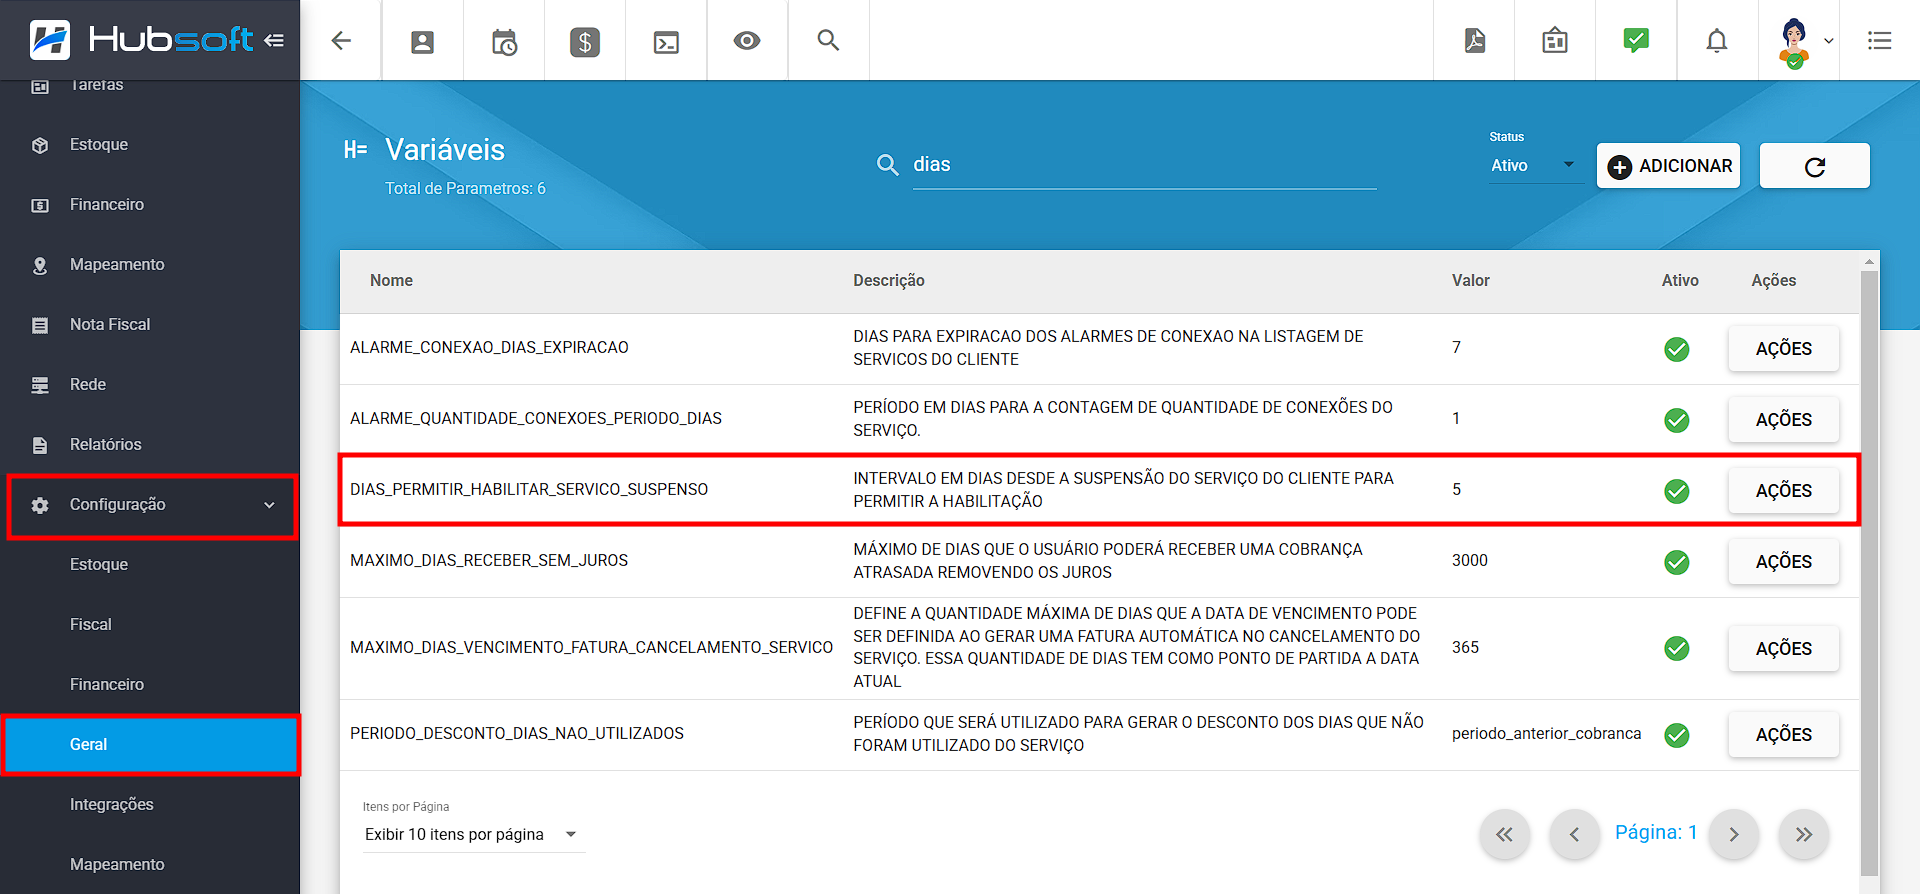
Task: Open Rede menu
Action: click(150, 385)
